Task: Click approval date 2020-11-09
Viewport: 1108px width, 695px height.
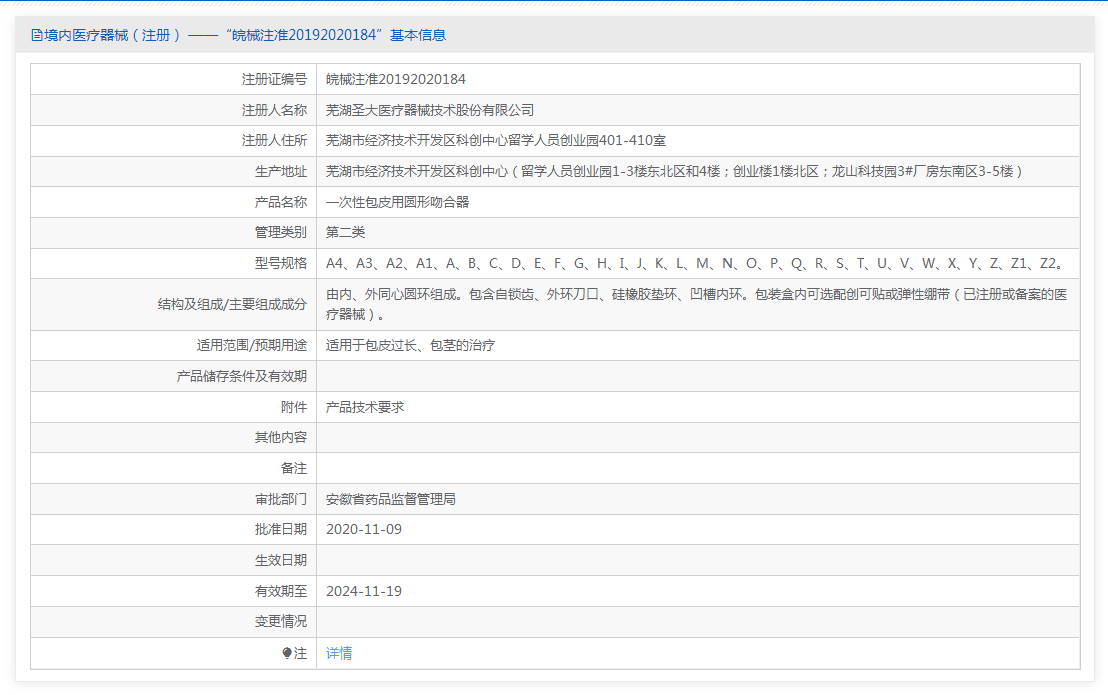Action: click(x=364, y=529)
